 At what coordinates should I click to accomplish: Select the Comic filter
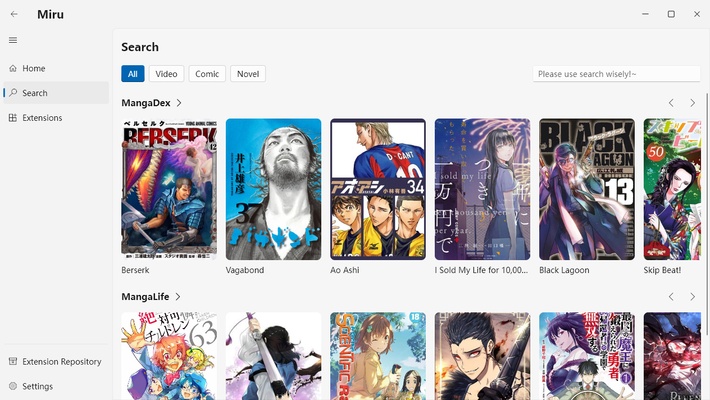[x=207, y=74]
